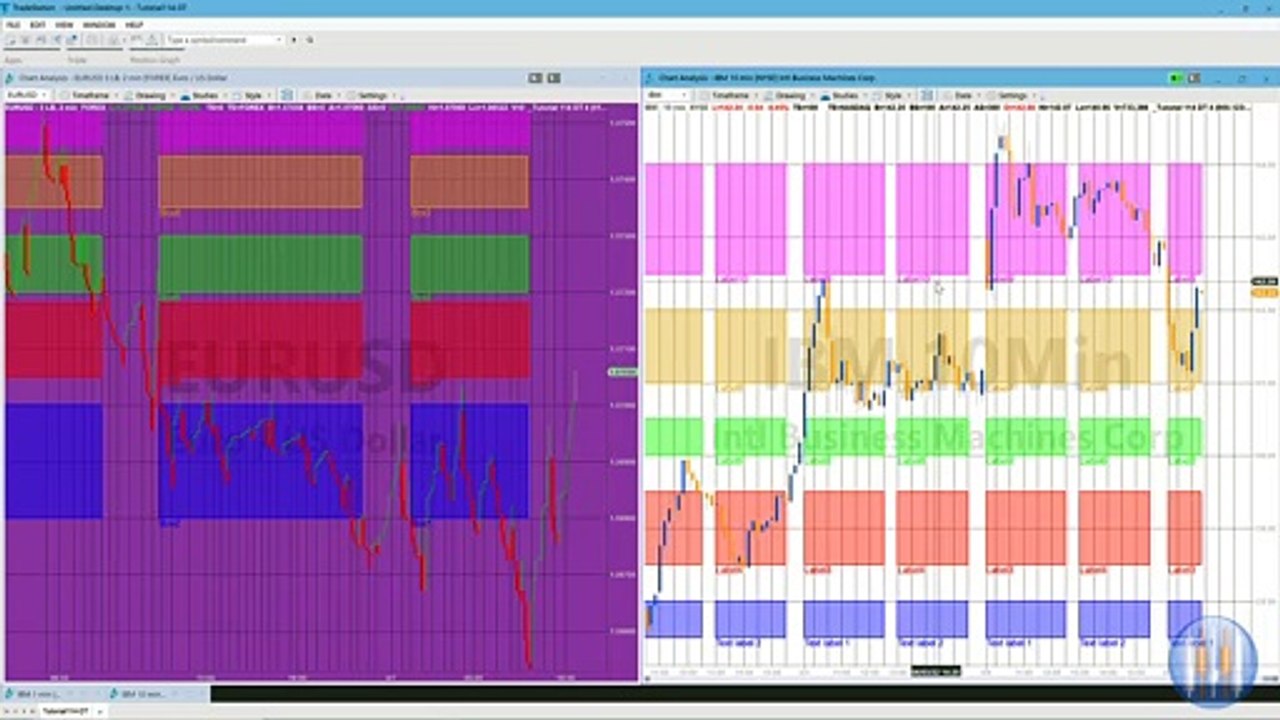1280x720 pixels.
Task: Click the second link icon in EURUSD title bar
Action: pyautogui.click(x=553, y=78)
